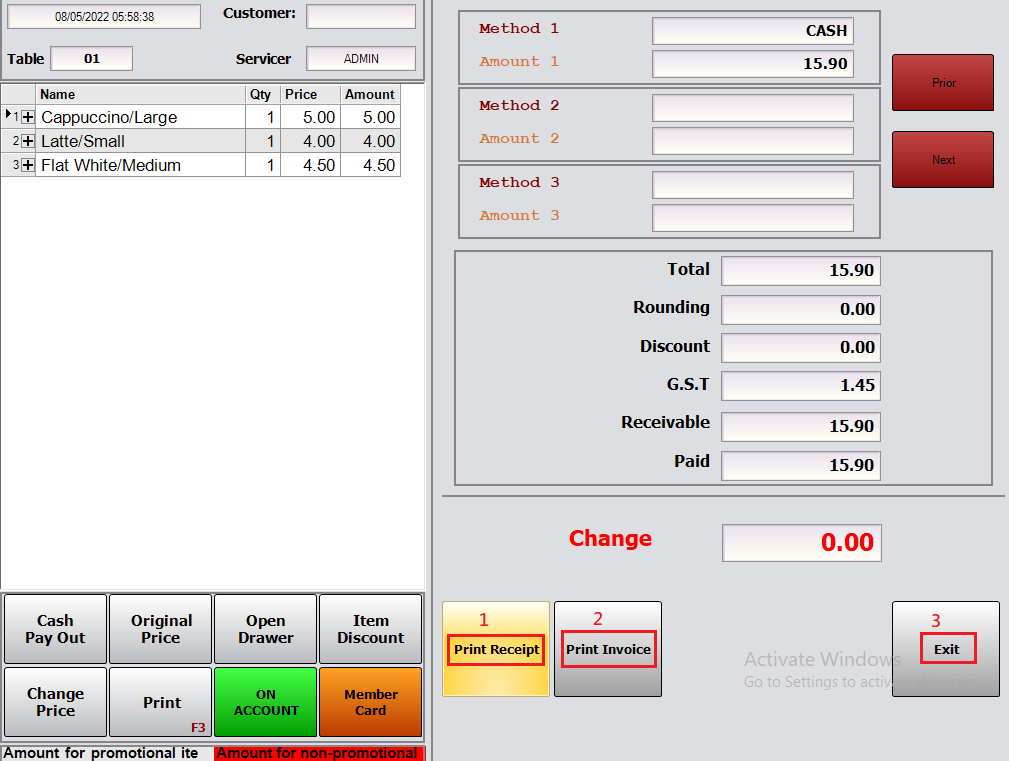Viewport: 1009px width, 761px height.
Task: Click the Servicer field showing ADMIN
Action: click(361, 59)
